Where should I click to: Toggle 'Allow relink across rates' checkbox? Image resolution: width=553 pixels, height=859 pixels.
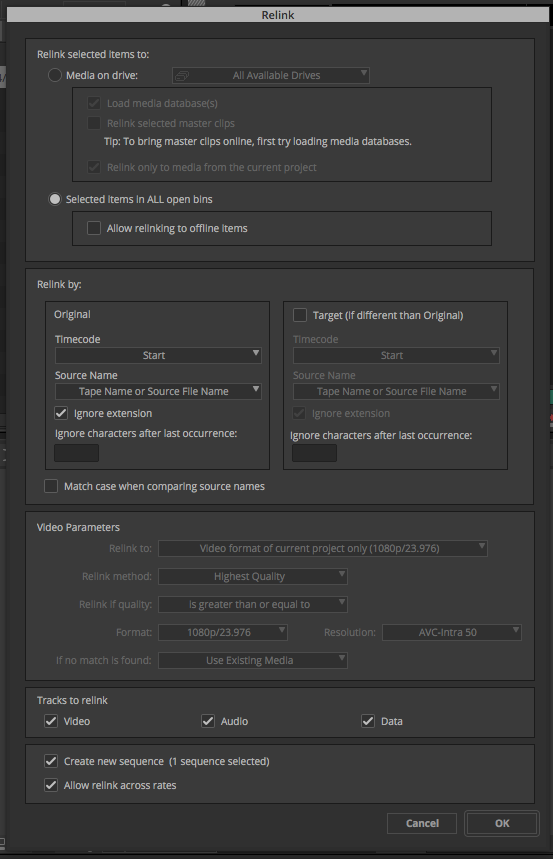pyautogui.click(x=51, y=785)
